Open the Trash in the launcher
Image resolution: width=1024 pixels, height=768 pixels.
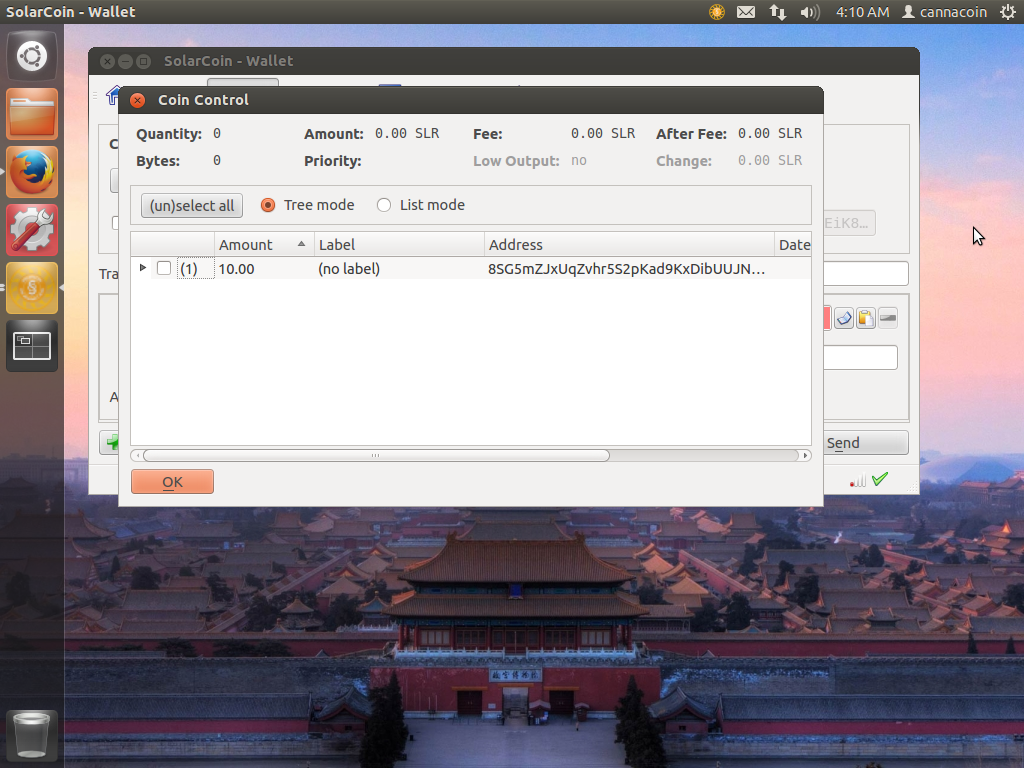pos(32,735)
